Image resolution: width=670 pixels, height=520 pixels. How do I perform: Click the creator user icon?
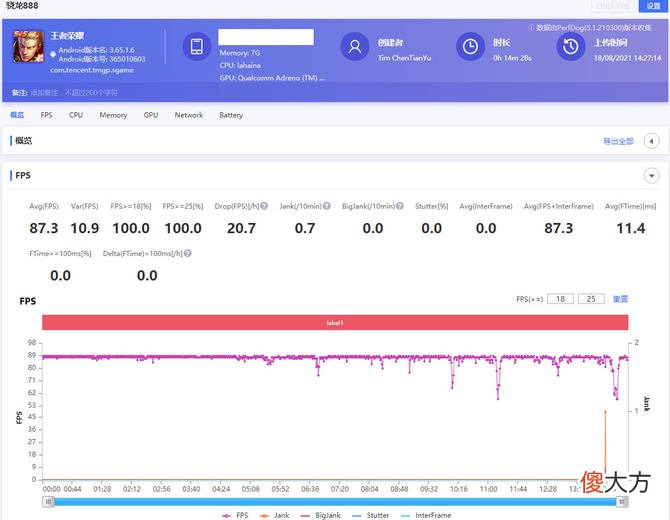tap(355, 46)
